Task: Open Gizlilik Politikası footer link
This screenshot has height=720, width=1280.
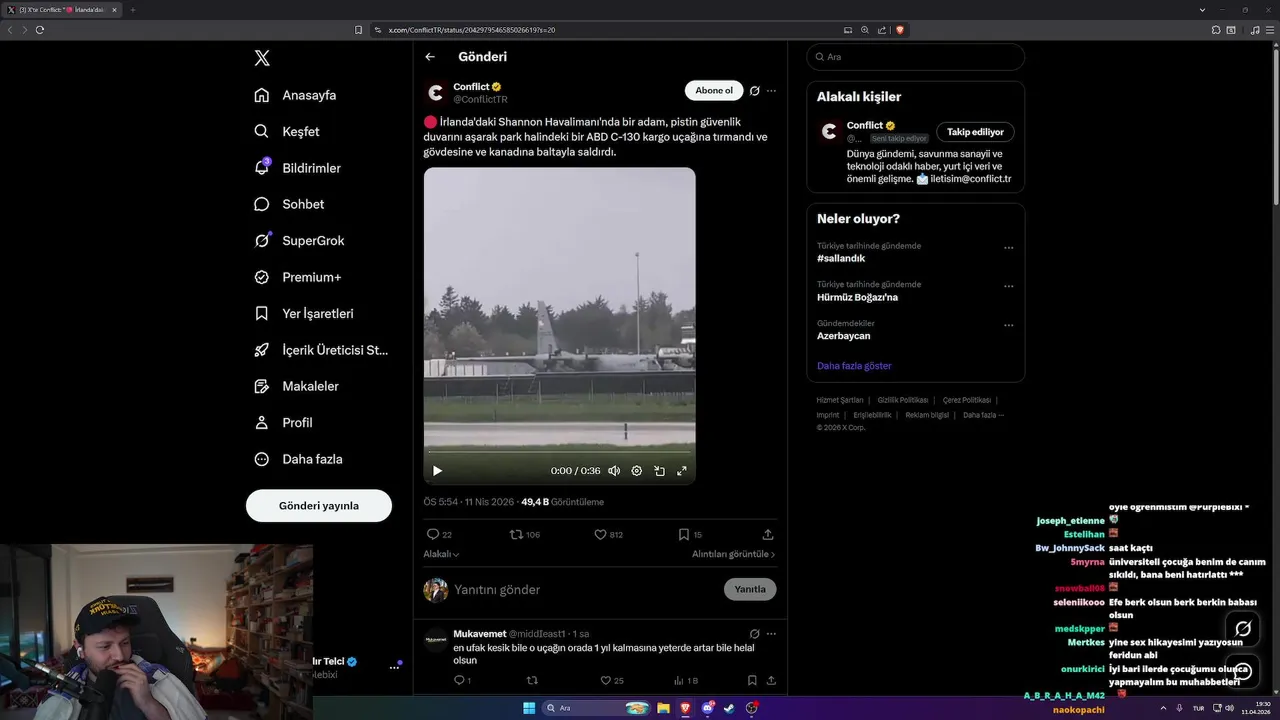Action: point(903,400)
